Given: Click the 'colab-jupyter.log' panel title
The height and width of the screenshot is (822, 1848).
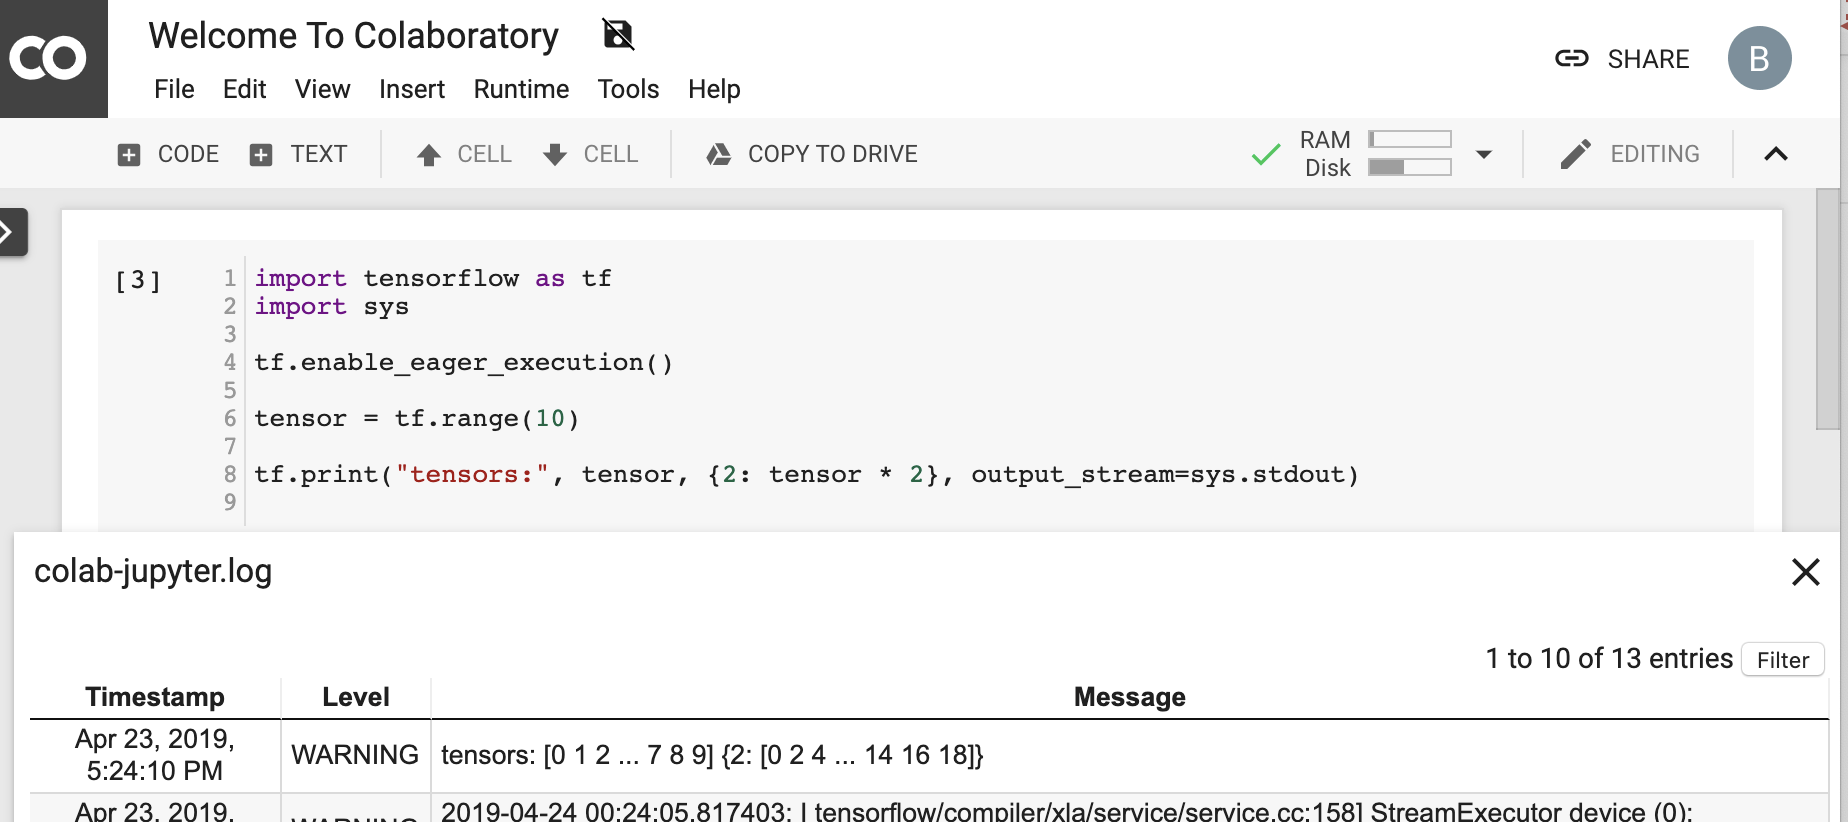Looking at the screenshot, I should (x=153, y=571).
